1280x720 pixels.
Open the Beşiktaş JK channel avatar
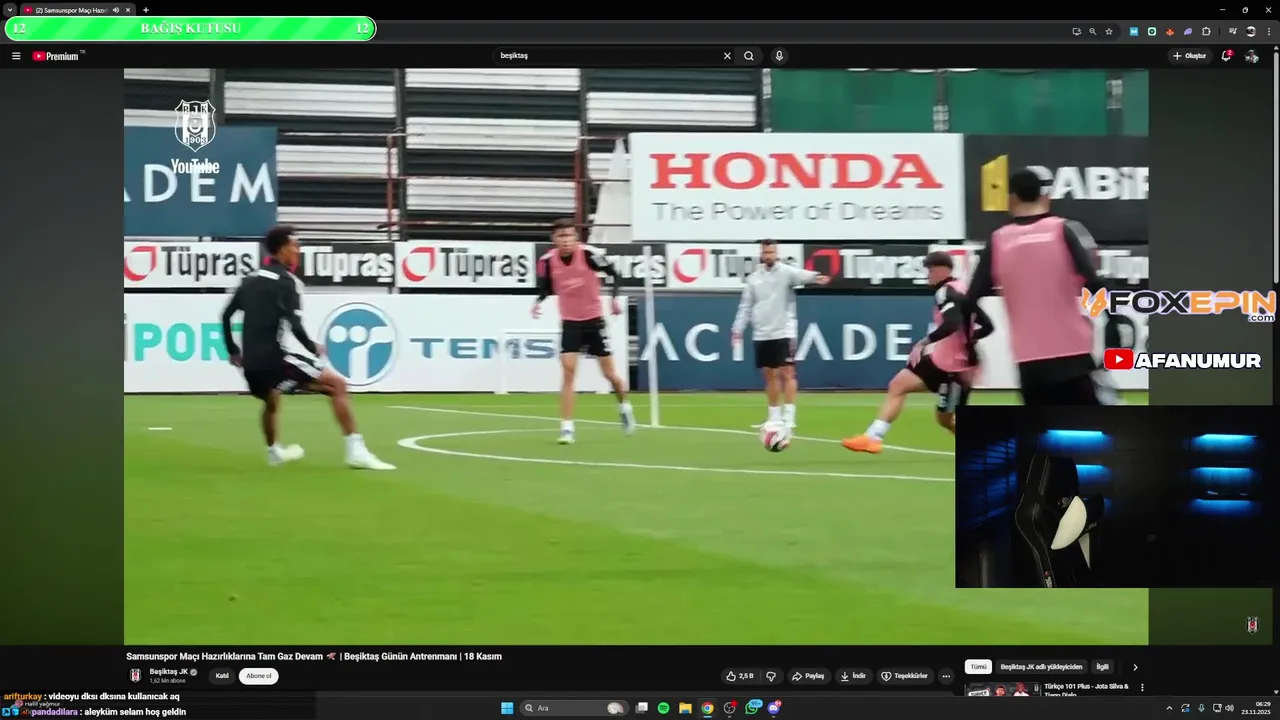(135, 676)
